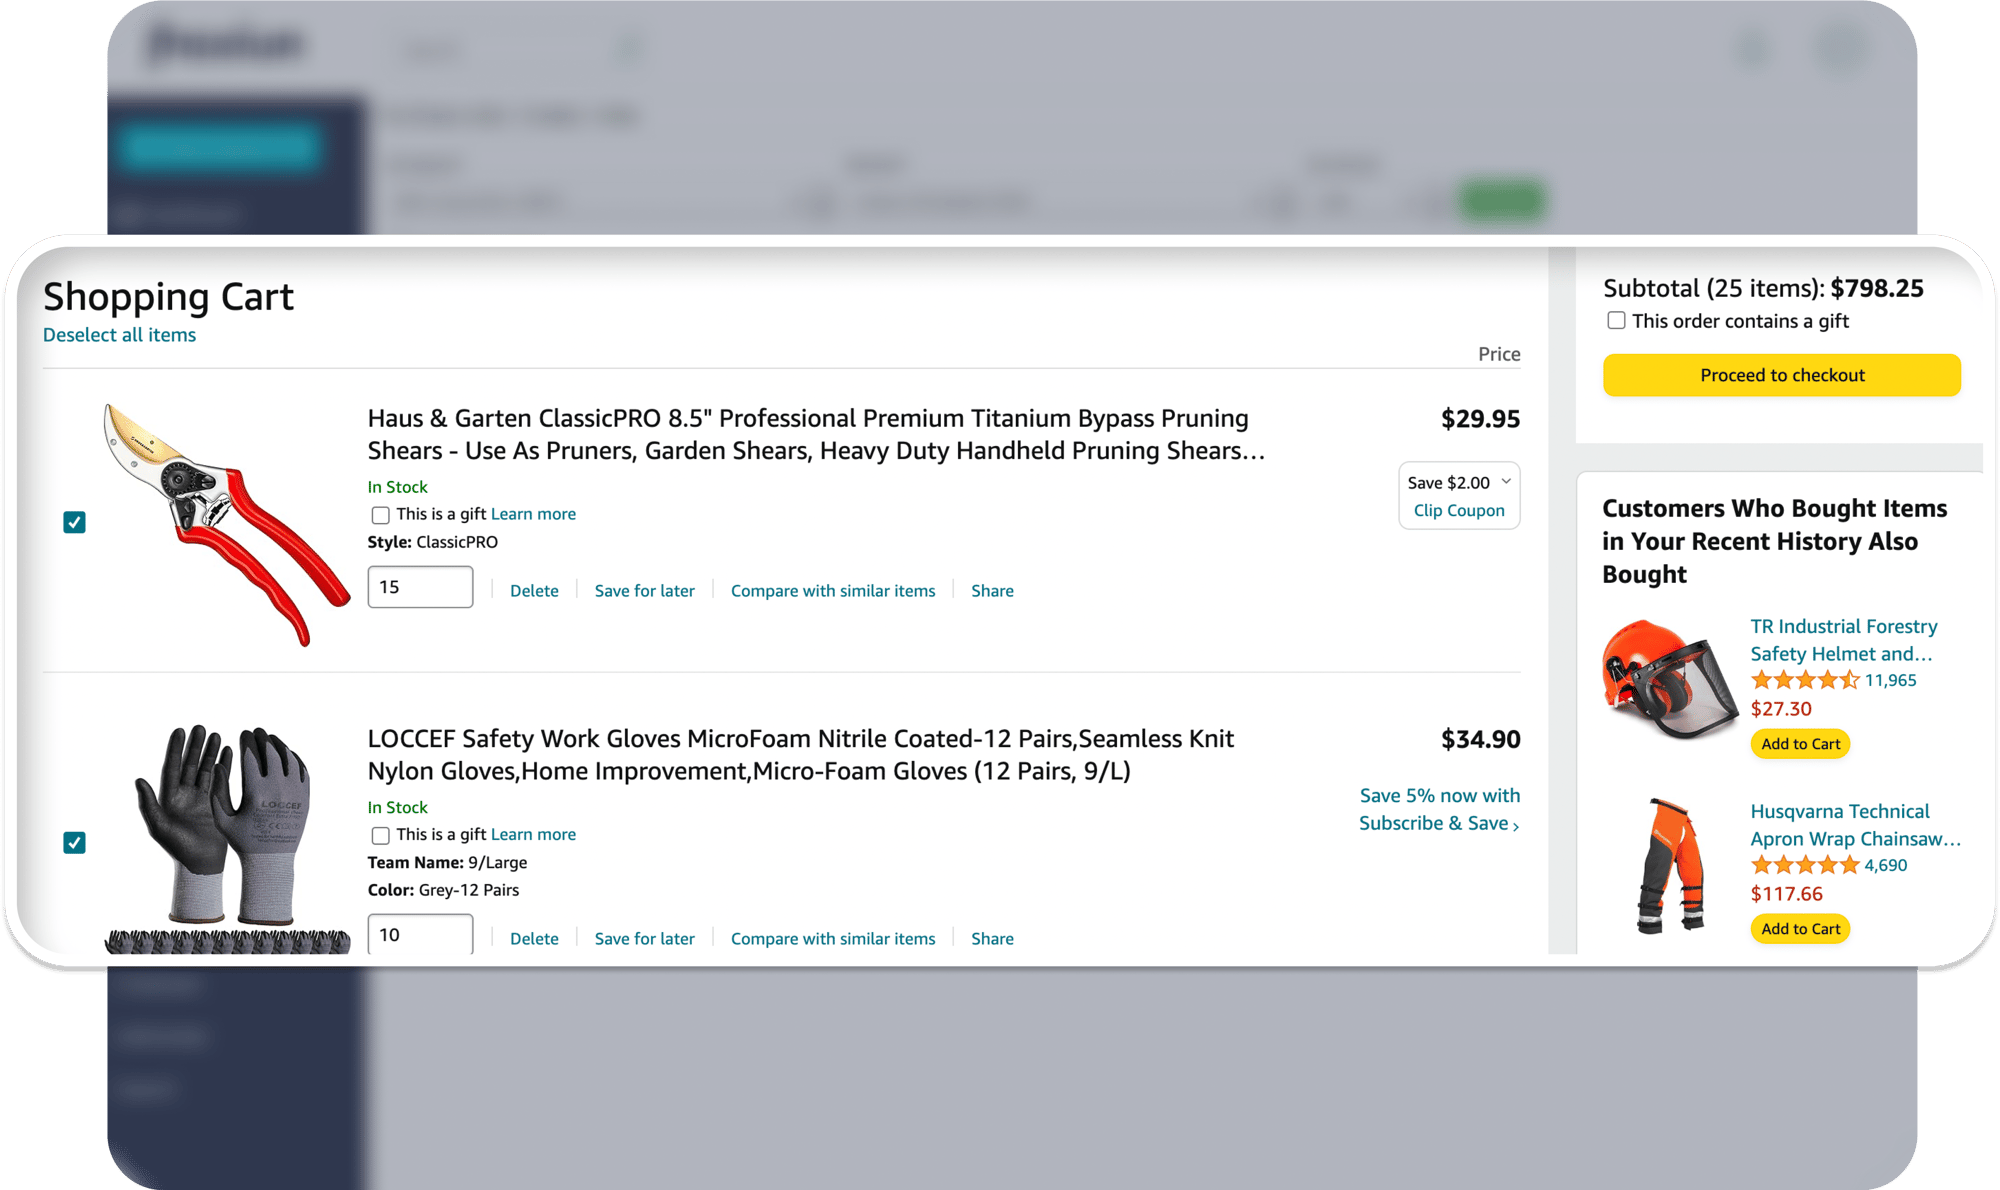Expand the Save $2.00 coupon chevron
Image resolution: width=2000 pixels, height=1190 pixels.
[1506, 482]
